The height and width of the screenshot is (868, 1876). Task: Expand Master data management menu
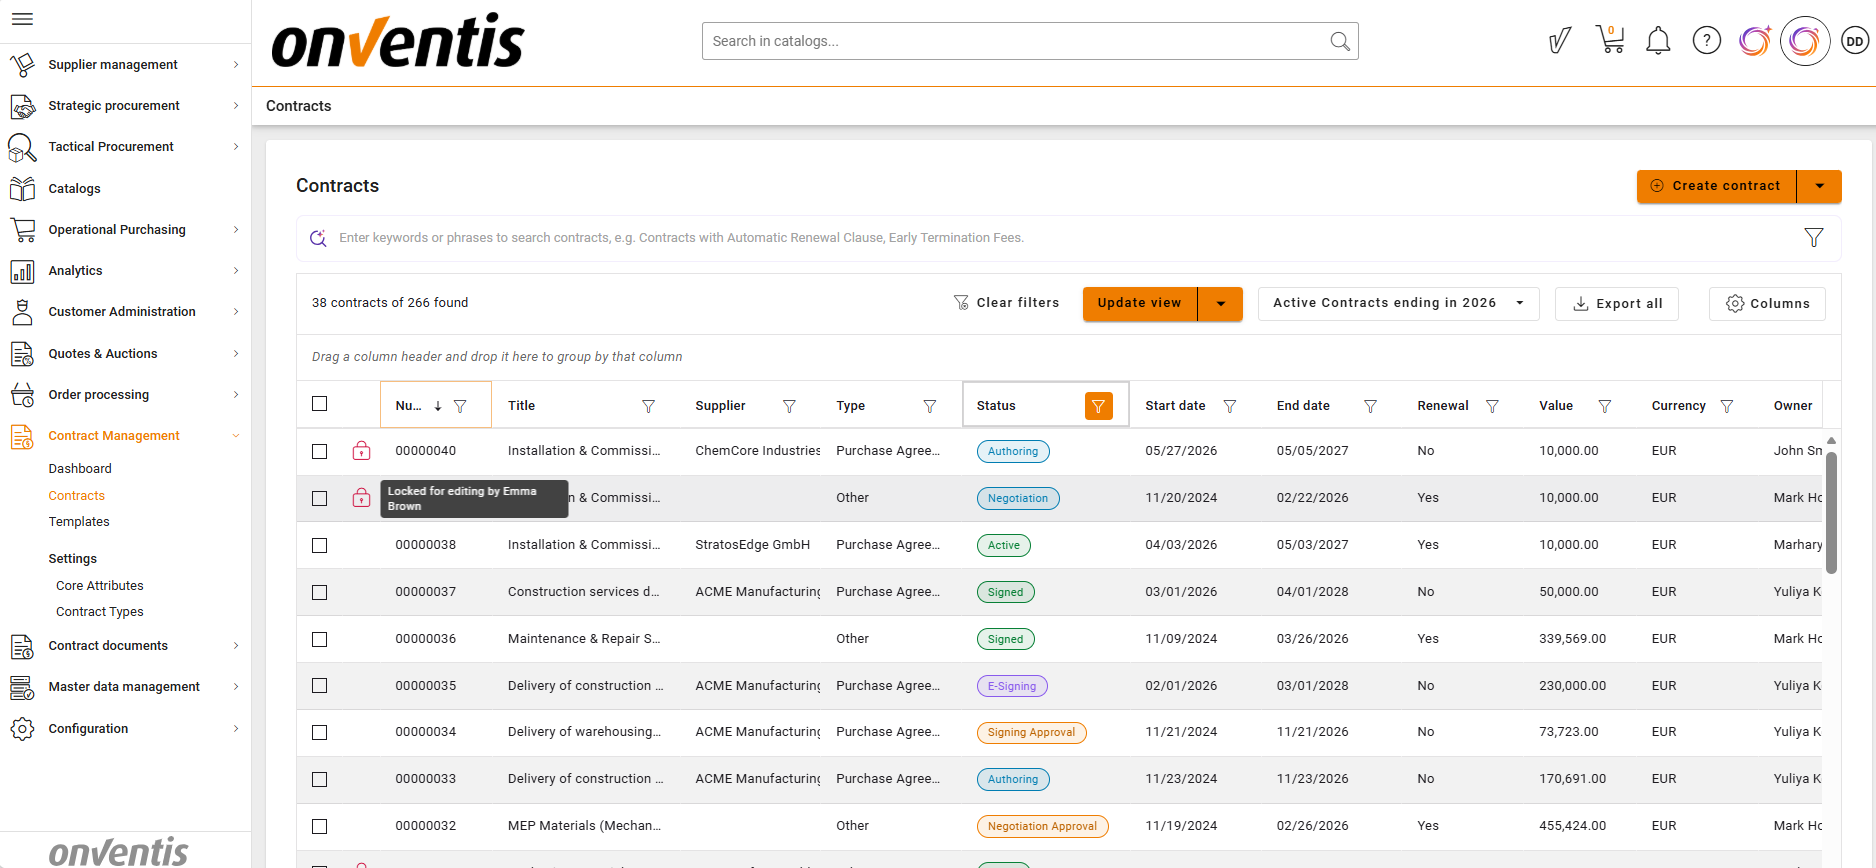tap(236, 687)
